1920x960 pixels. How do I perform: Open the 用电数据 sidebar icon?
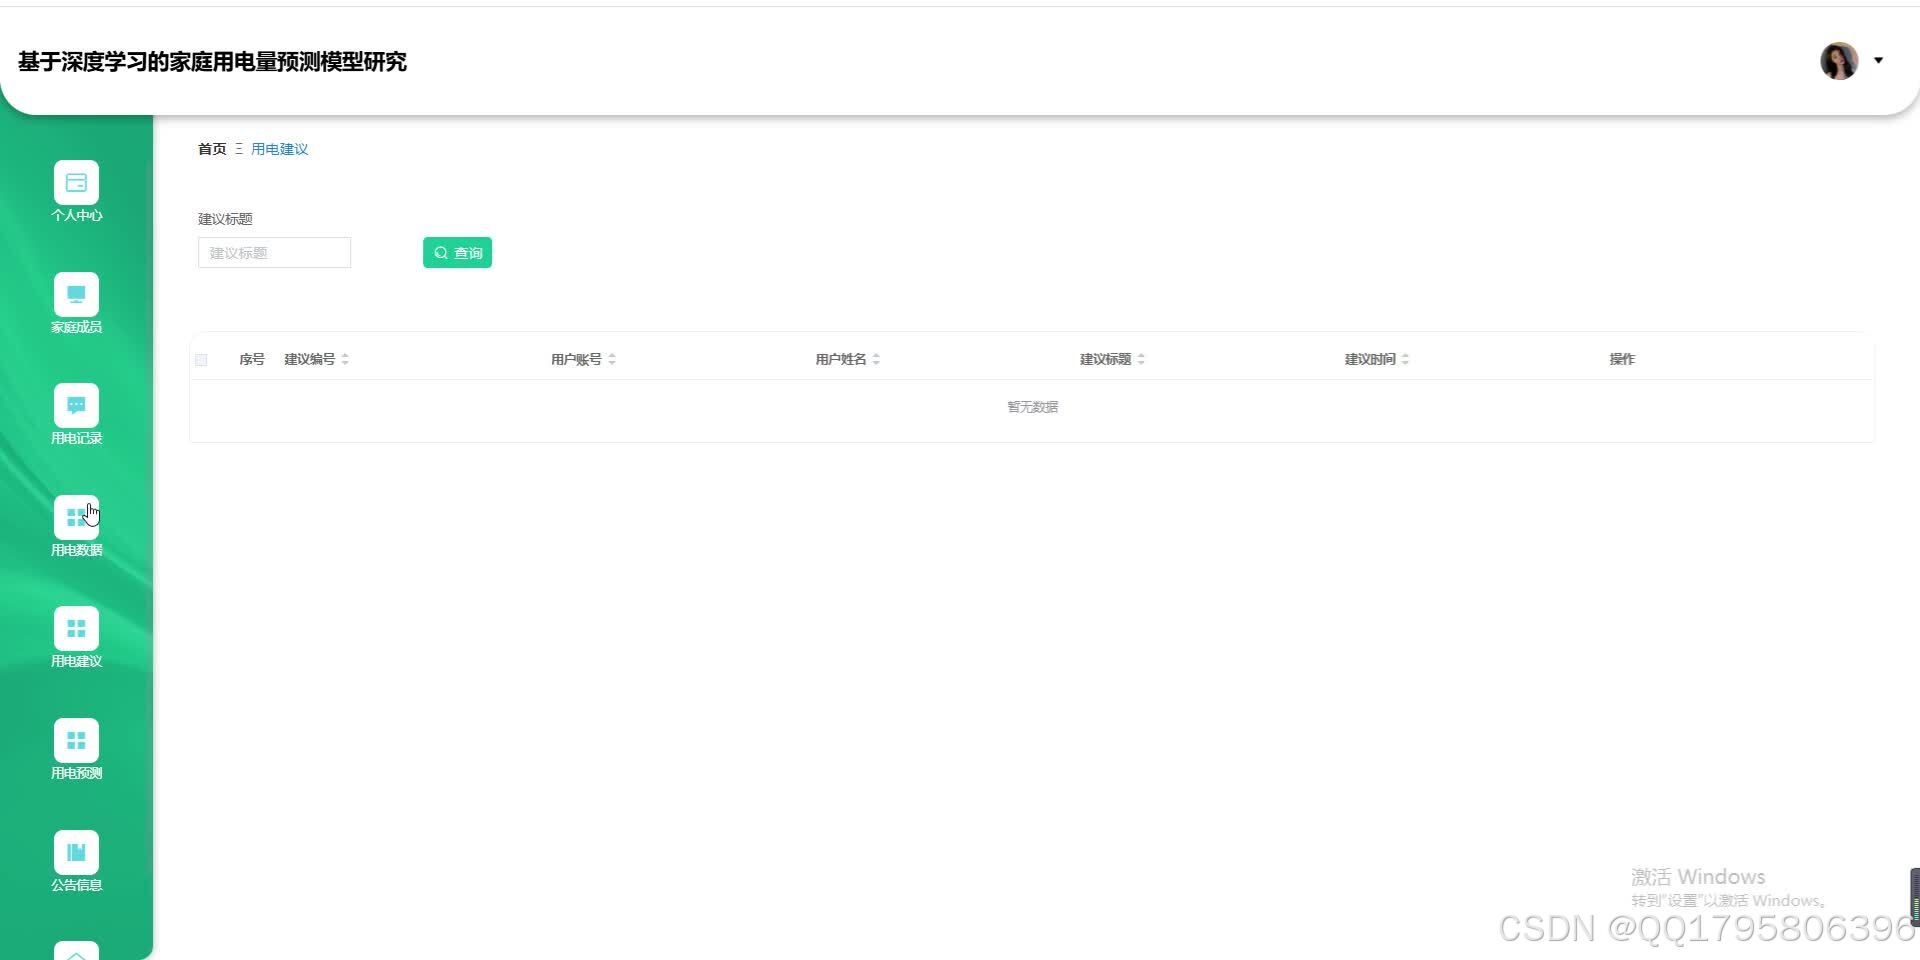pos(76,518)
